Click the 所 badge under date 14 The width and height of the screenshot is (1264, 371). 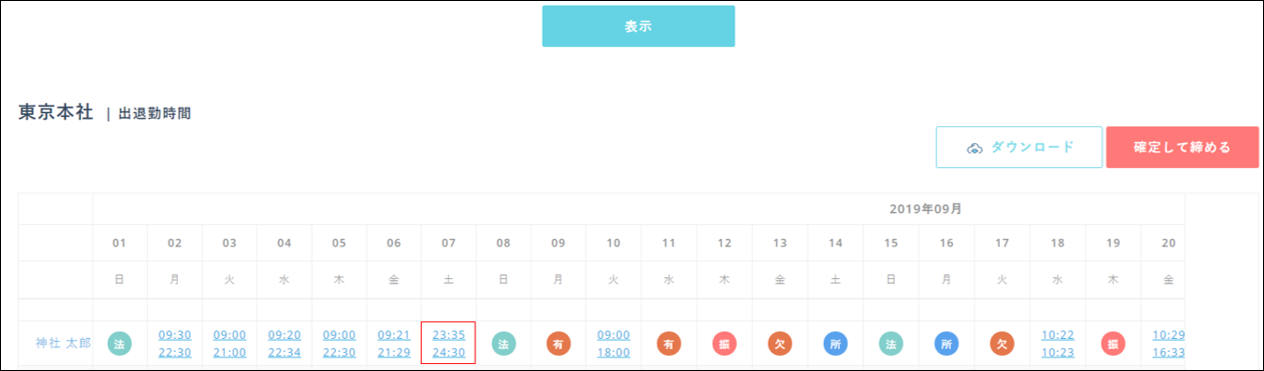point(835,344)
